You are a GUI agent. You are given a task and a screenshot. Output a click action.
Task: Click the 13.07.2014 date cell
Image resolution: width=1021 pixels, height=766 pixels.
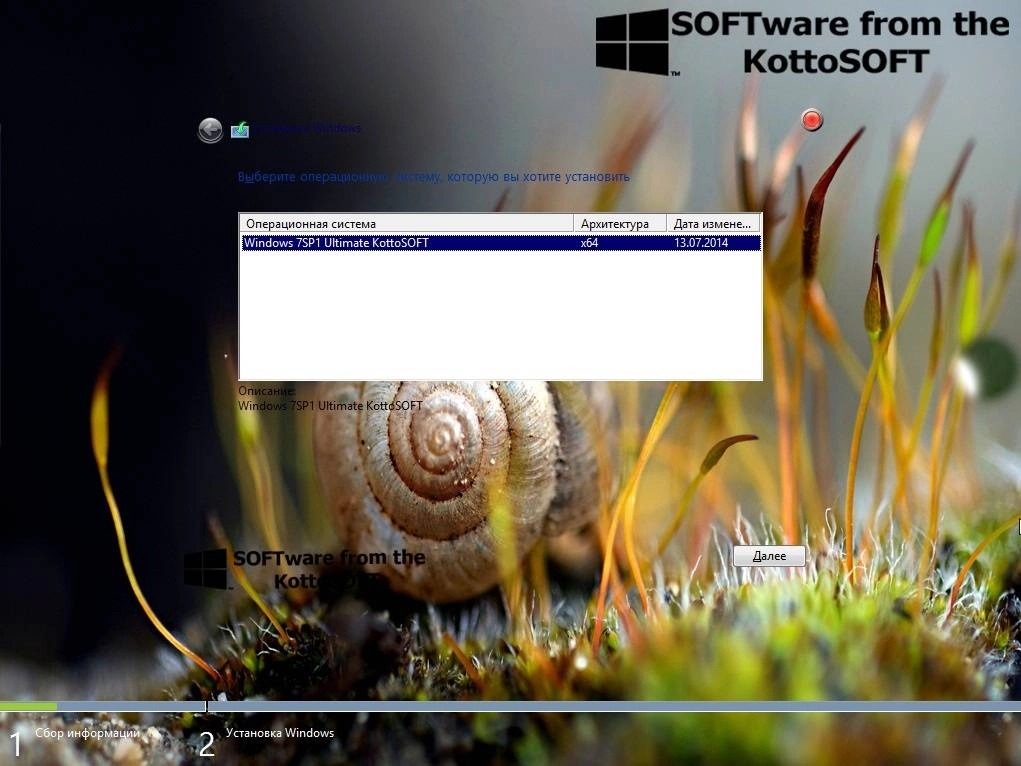(x=701, y=242)
